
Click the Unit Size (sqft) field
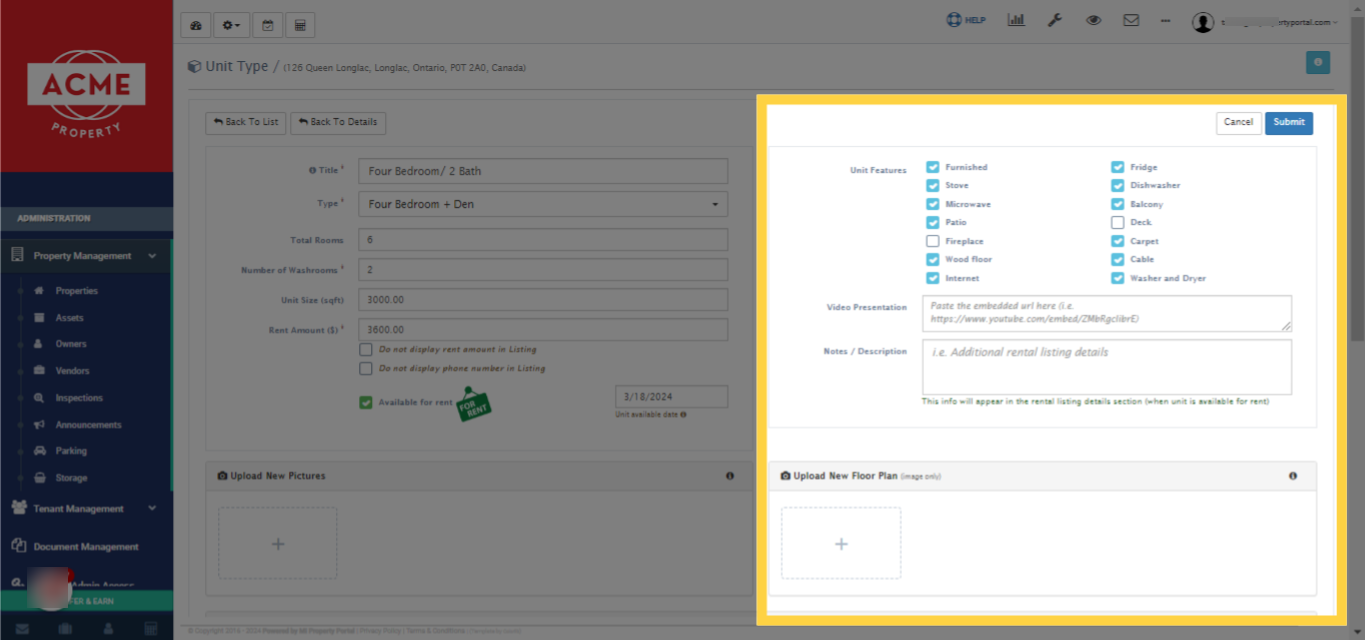click(543, 300)
